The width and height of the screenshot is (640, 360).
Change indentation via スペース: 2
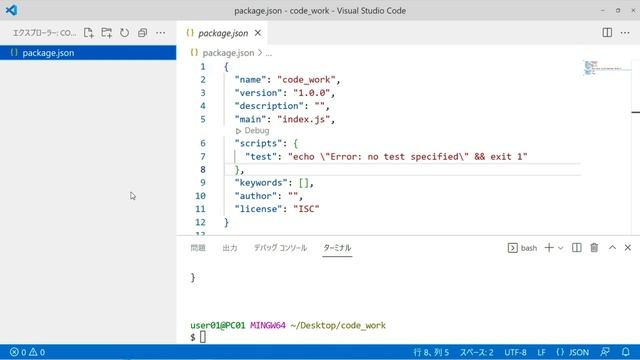[x=476, y=352]
